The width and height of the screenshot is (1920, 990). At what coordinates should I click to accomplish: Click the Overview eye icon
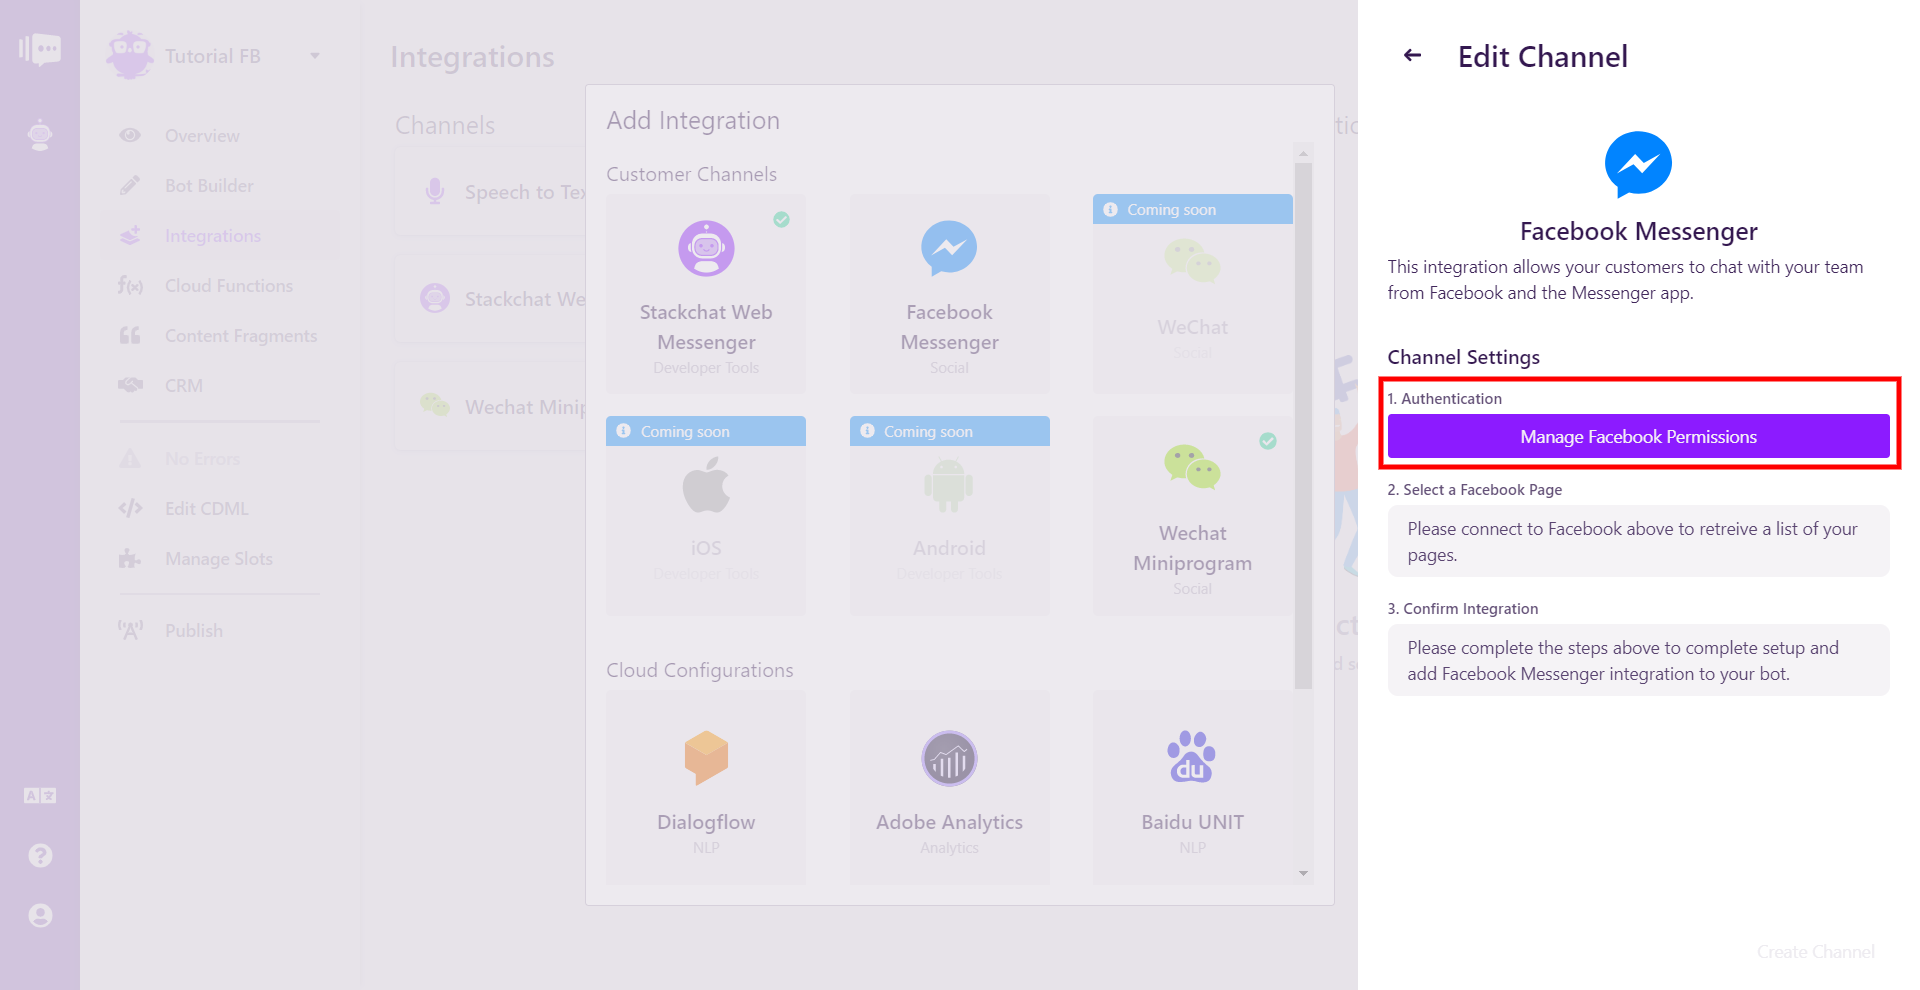130,136
